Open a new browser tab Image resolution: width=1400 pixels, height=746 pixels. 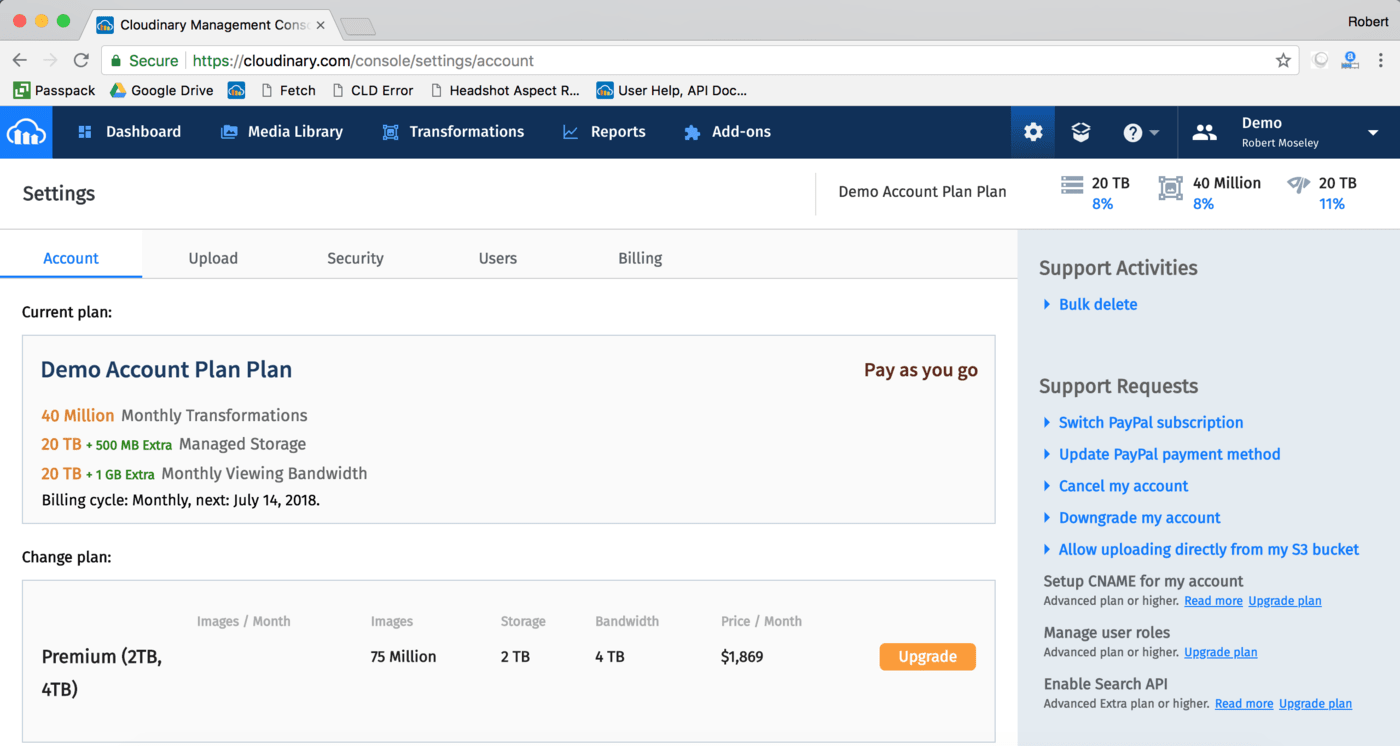click(357, 26)
